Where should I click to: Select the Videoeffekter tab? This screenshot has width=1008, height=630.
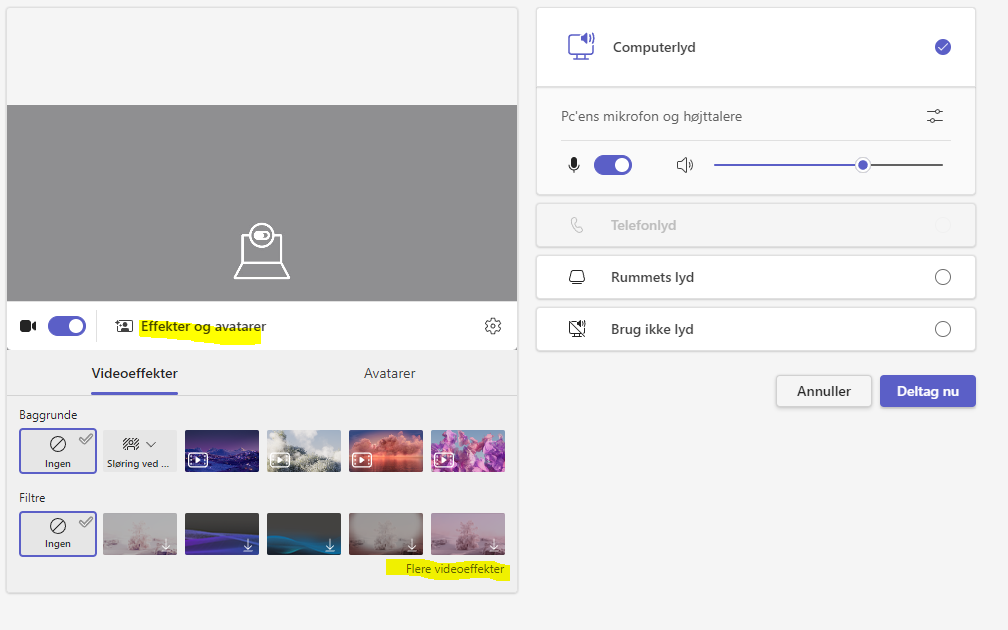(x=134, y=373)
